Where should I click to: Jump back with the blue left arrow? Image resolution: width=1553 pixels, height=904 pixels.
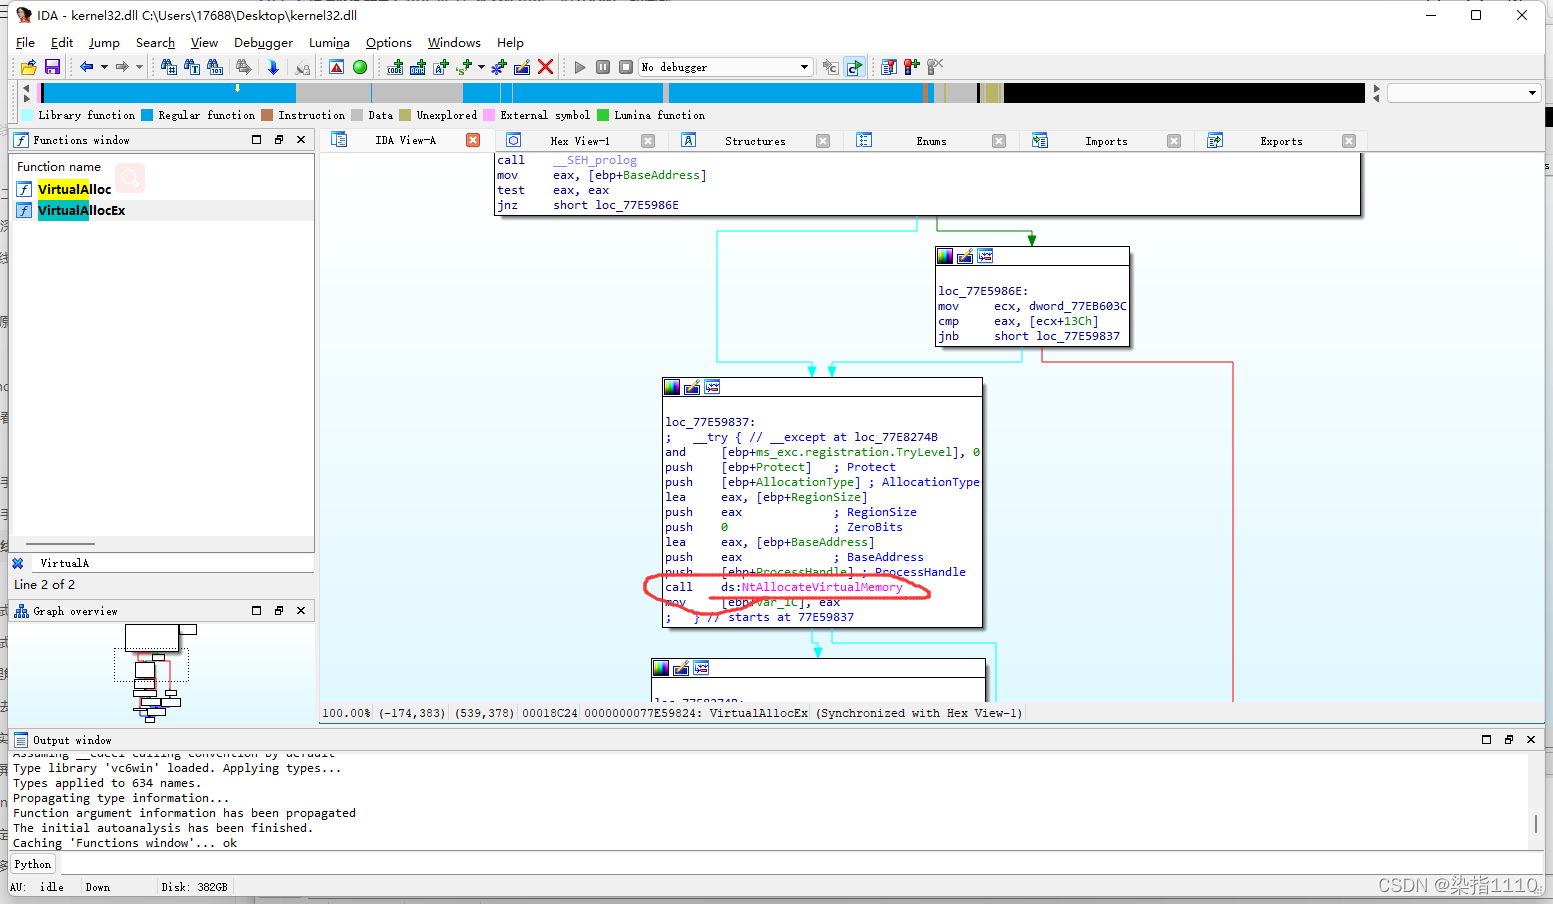tap(87, 67)
